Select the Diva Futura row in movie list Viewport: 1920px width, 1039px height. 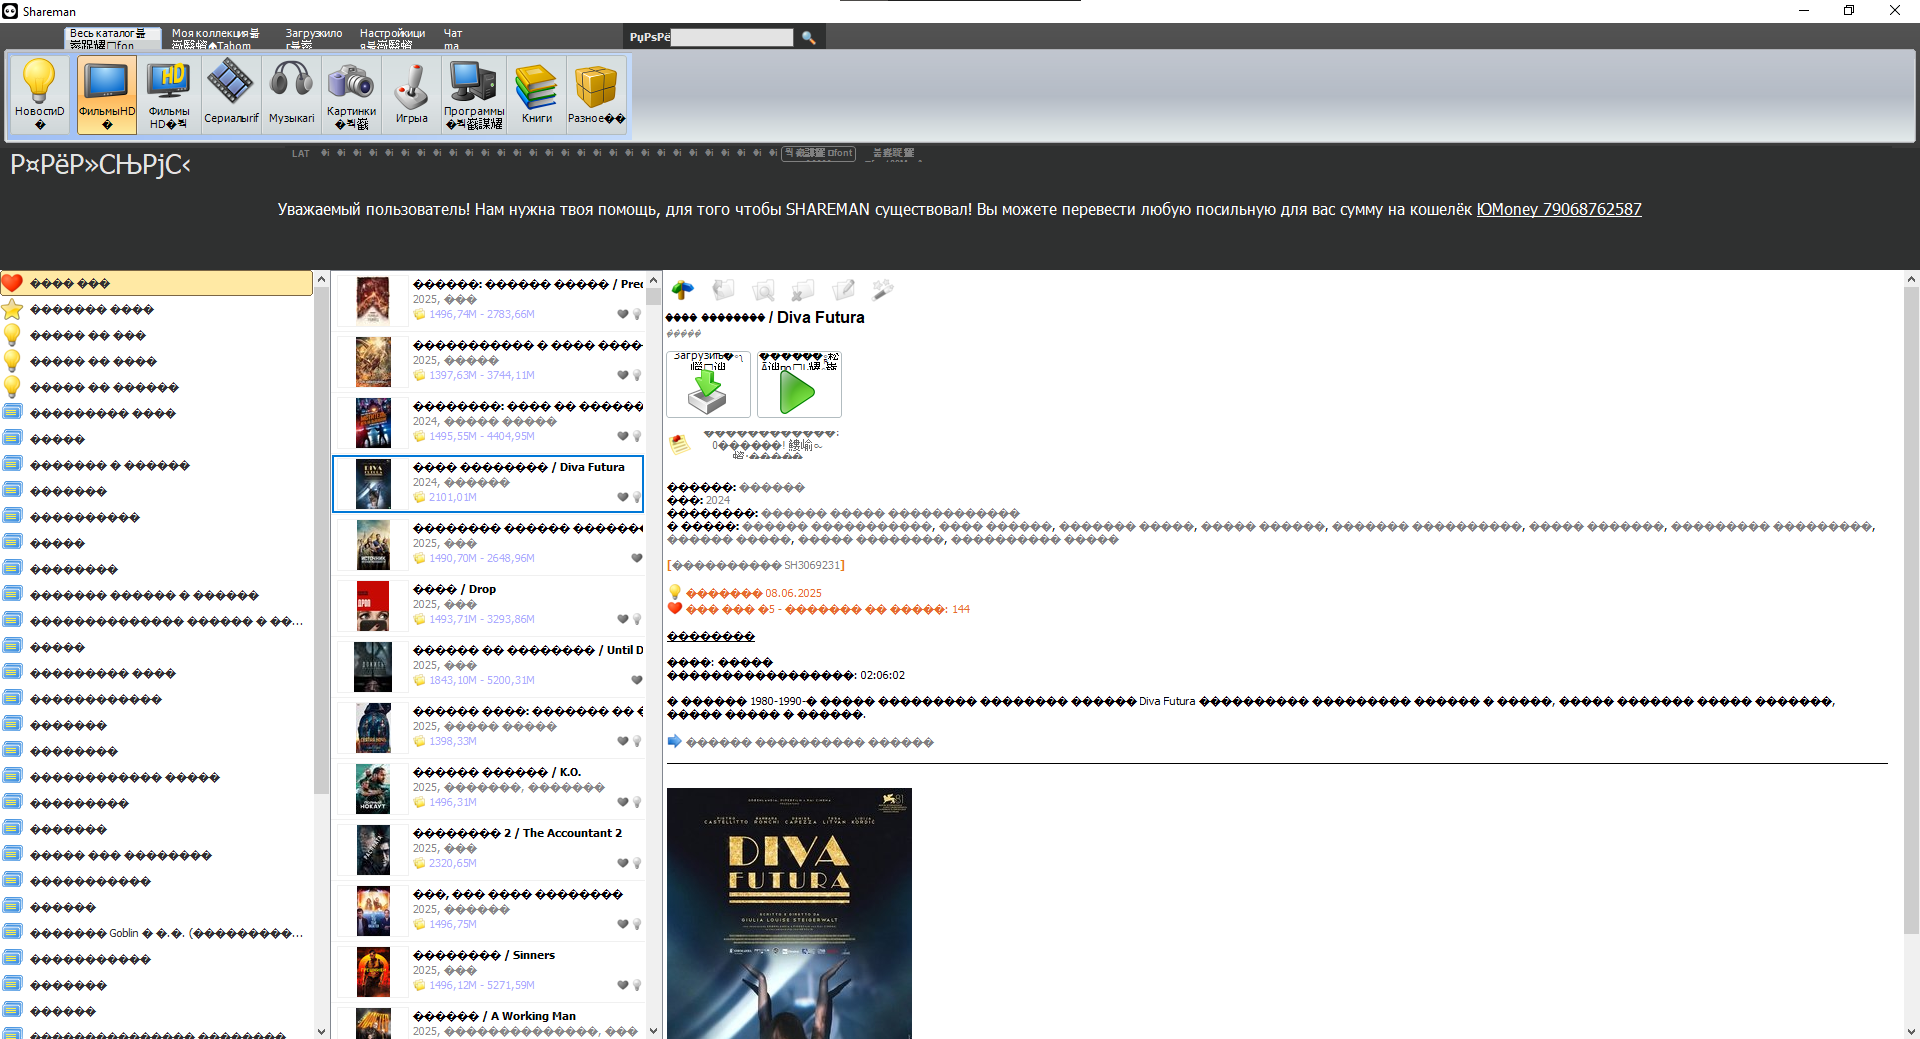click(x=488, y=483)
